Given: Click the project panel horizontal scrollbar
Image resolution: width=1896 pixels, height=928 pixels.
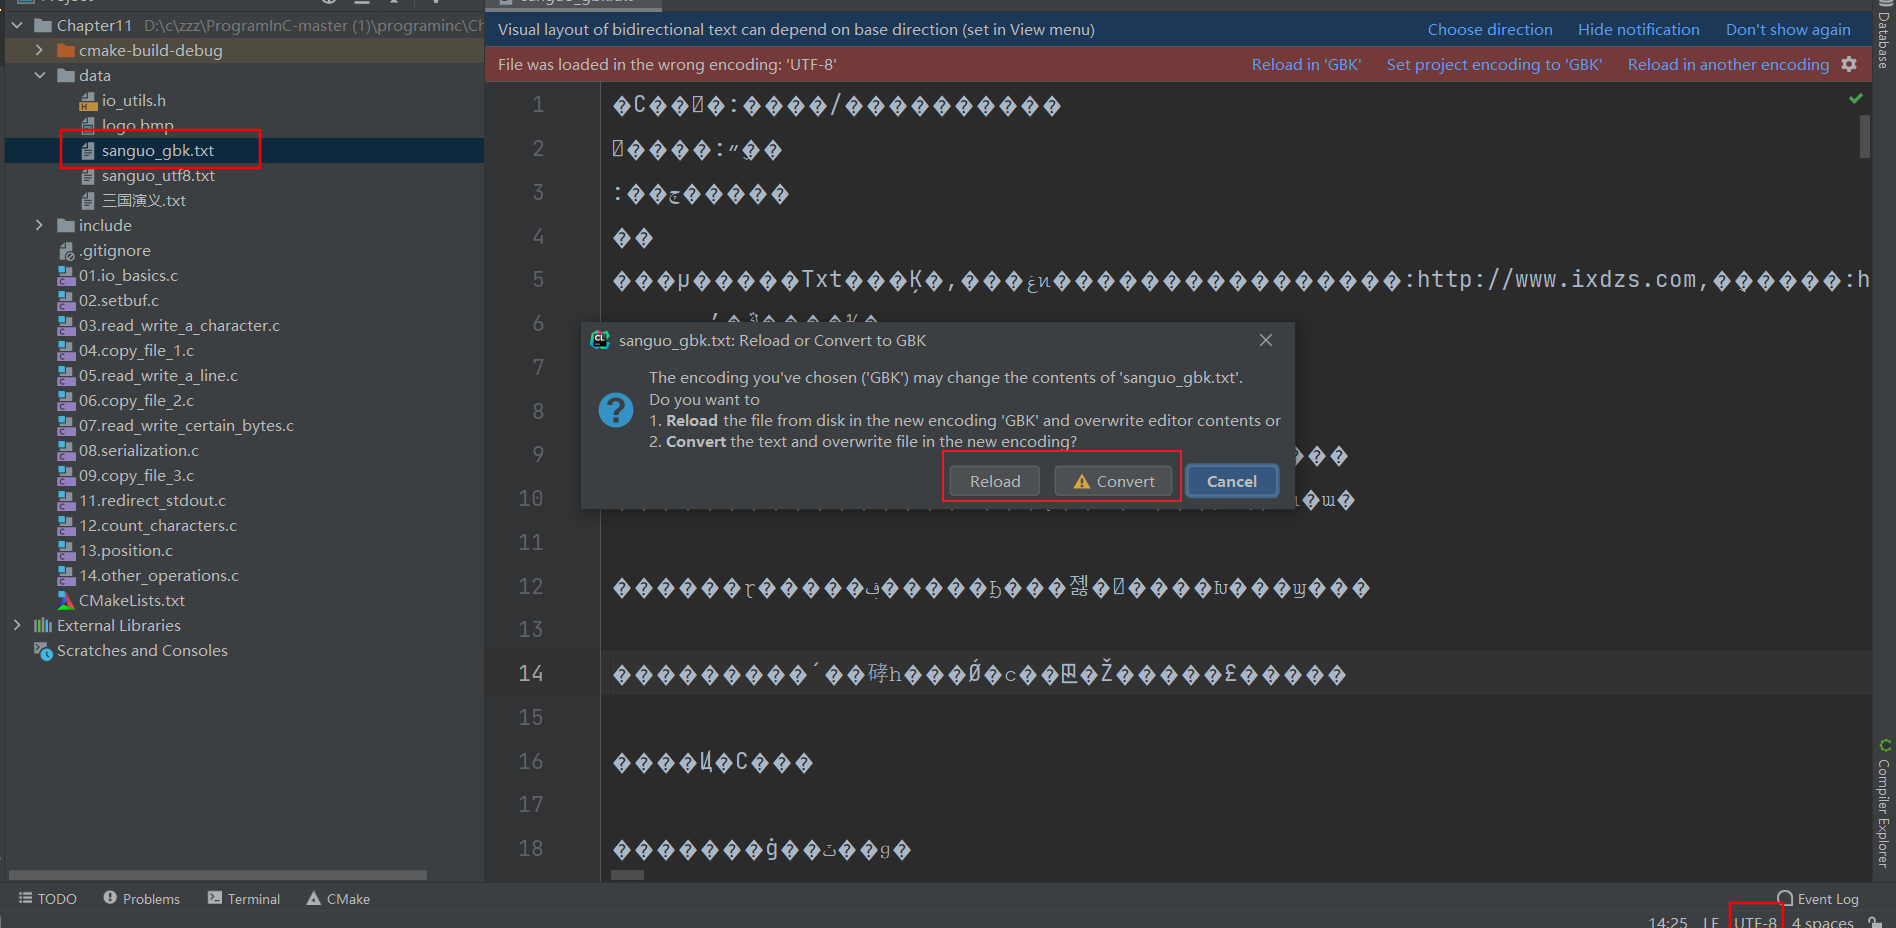Looking at the screenshot, I should click(x=218, y=875).
